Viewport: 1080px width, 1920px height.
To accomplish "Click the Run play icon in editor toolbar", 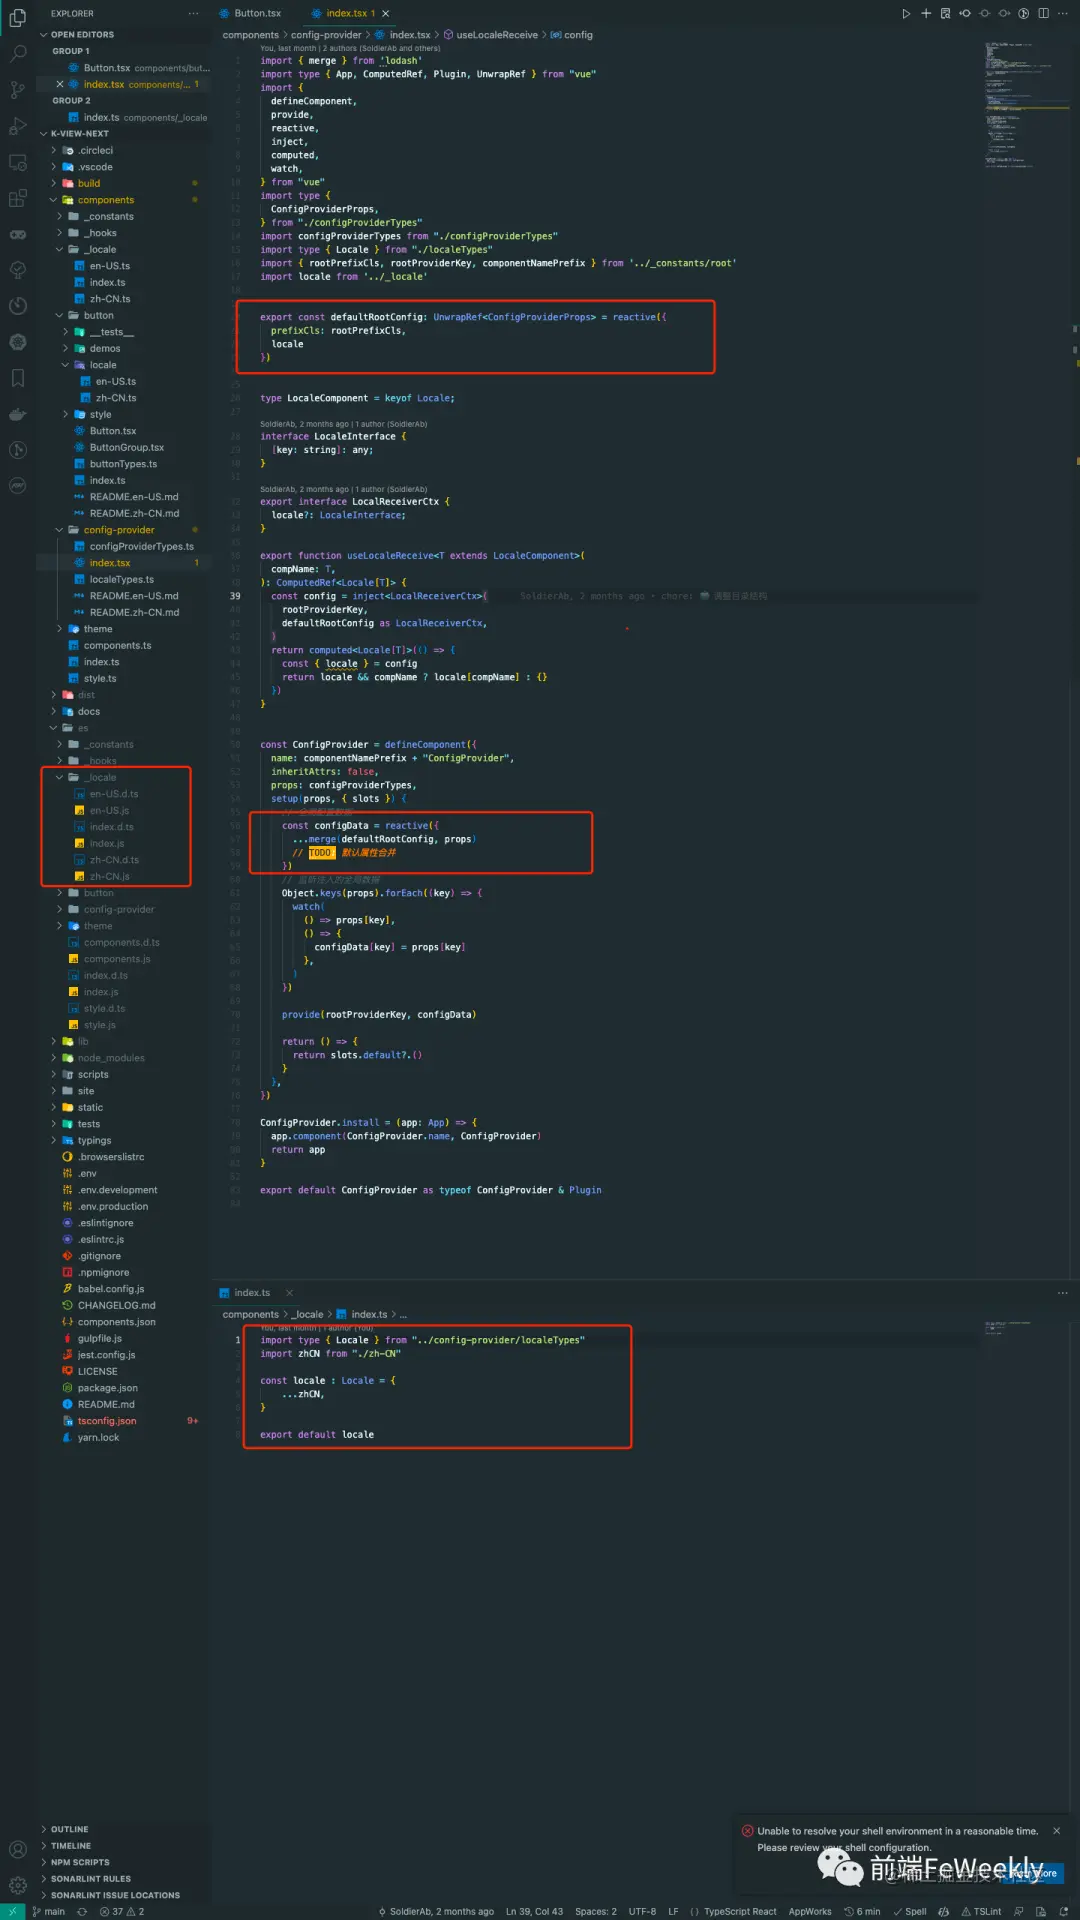I will (x=906, y=13).
